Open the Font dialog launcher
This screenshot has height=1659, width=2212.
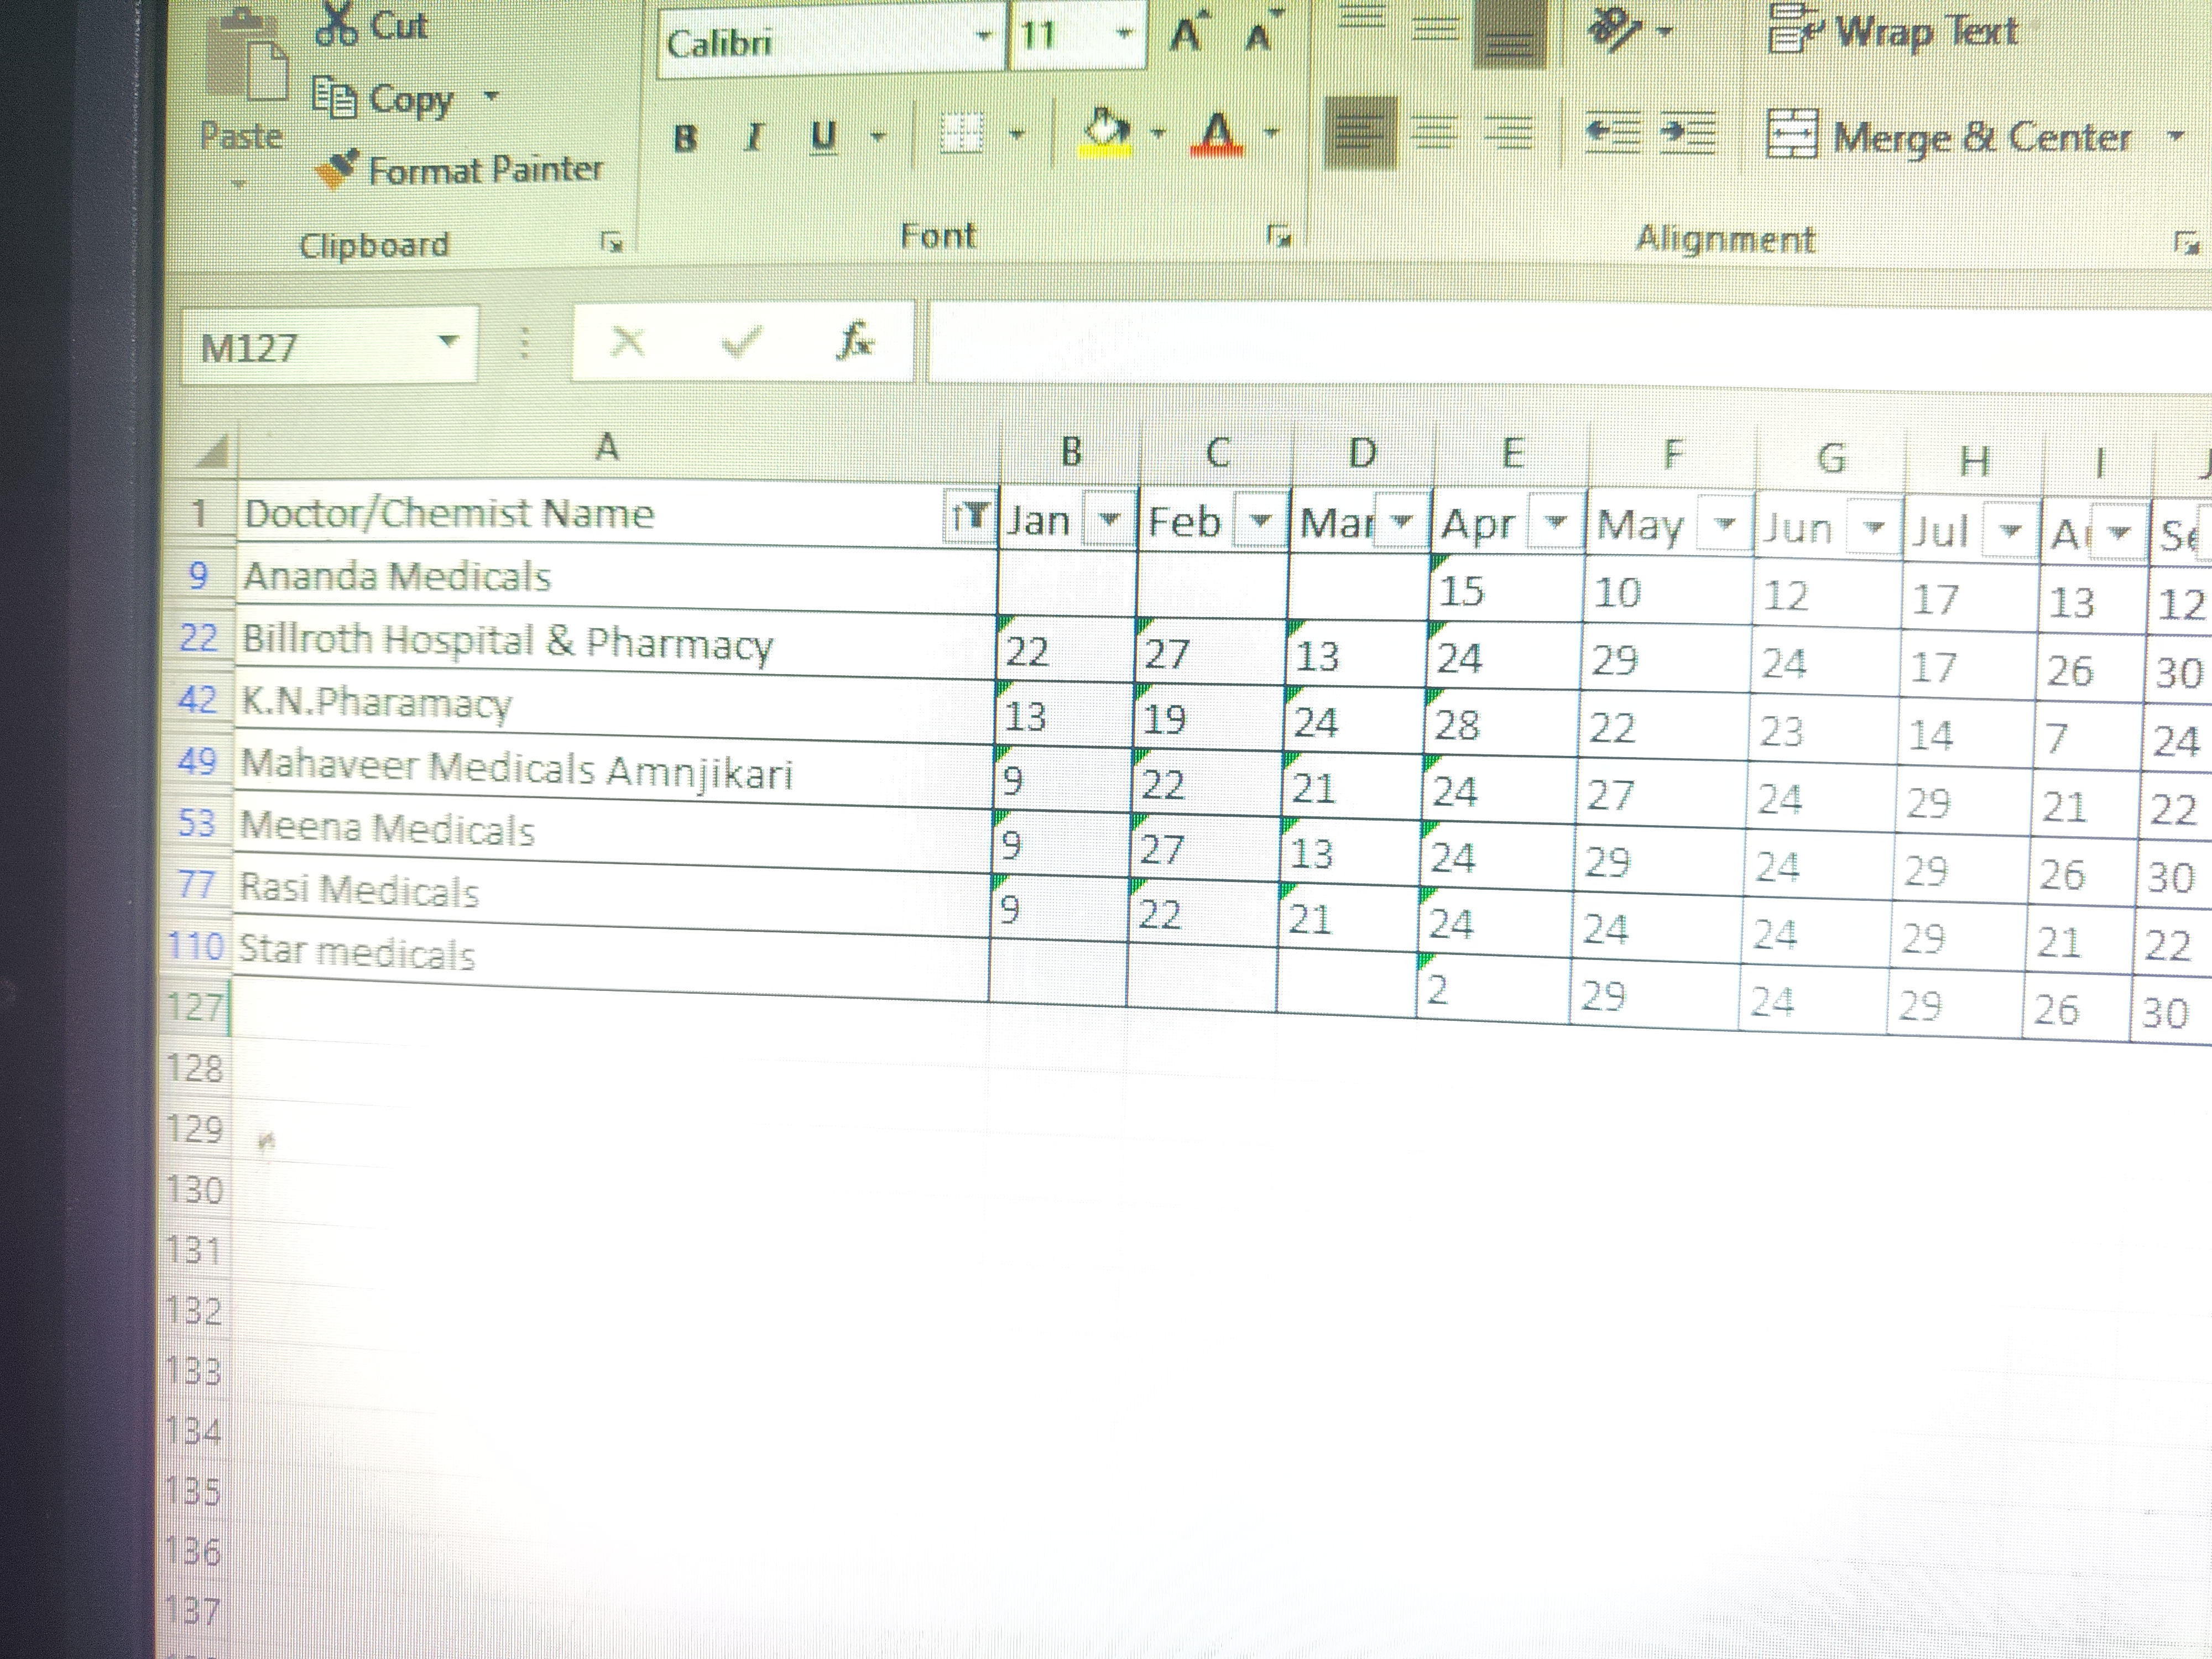[x=1278, y=237]
